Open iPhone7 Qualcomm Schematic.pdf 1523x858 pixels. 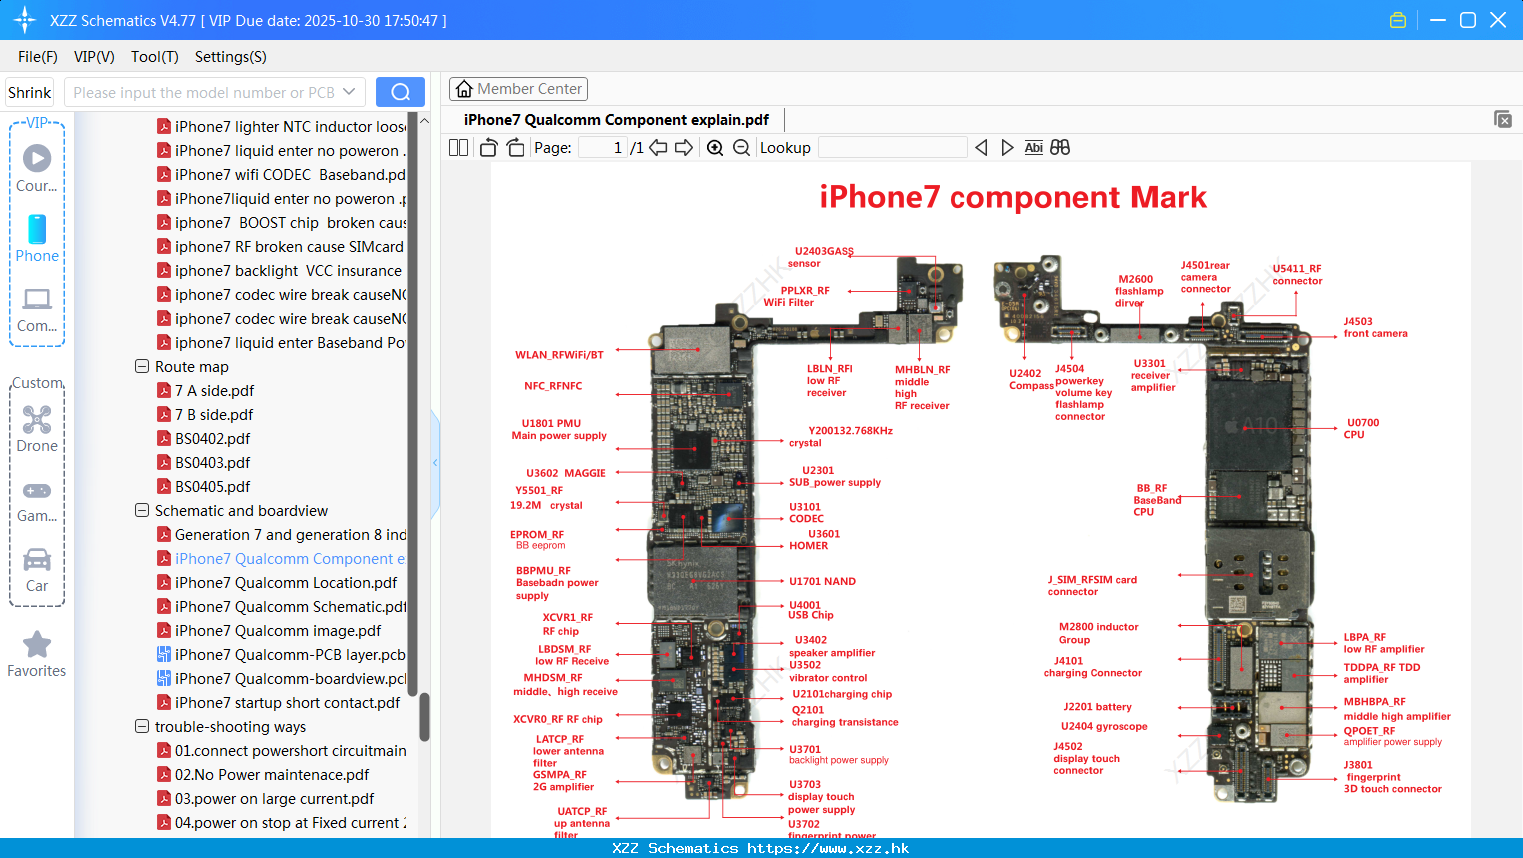(x=281, y=606)
